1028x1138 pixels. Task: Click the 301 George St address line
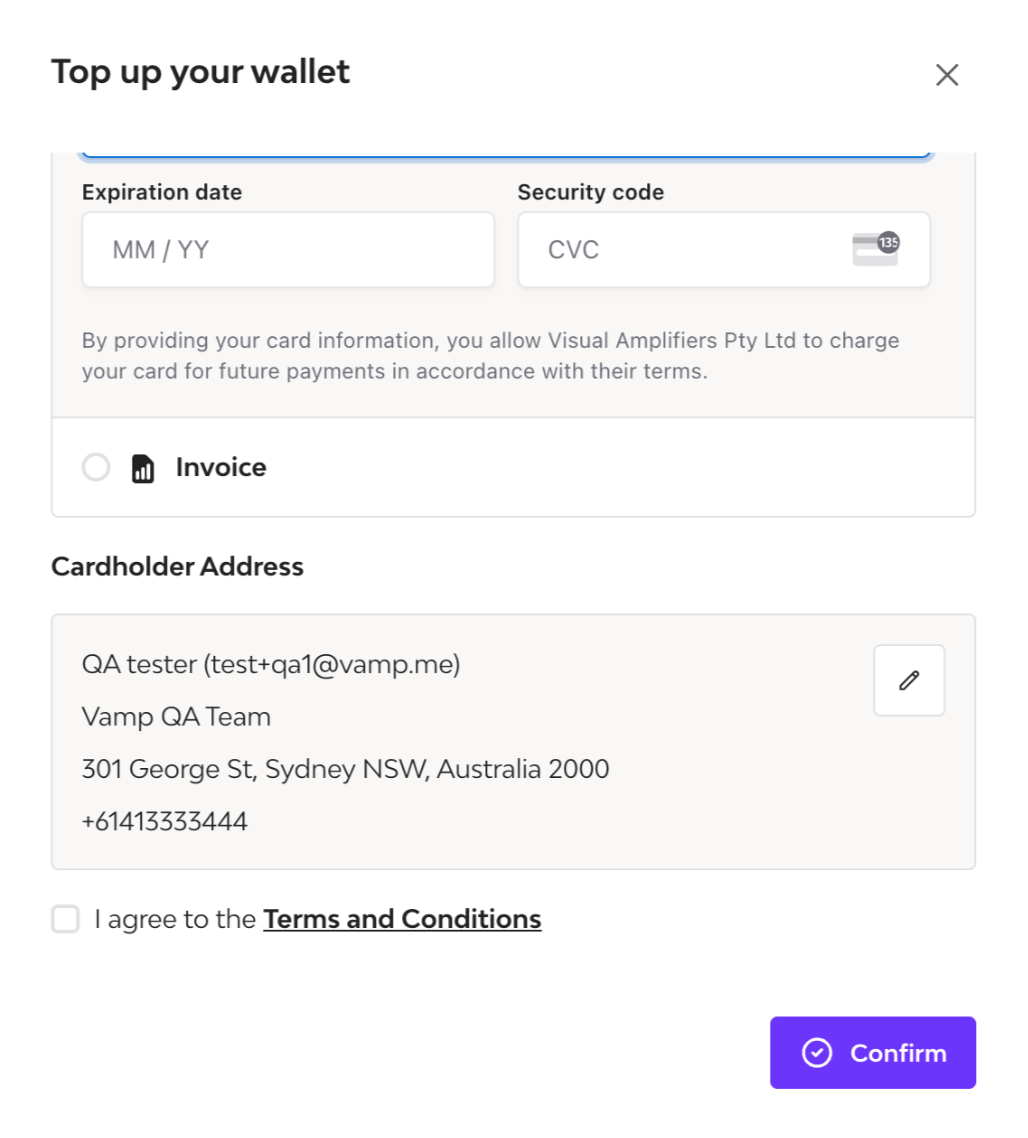[x=345, y=769]
